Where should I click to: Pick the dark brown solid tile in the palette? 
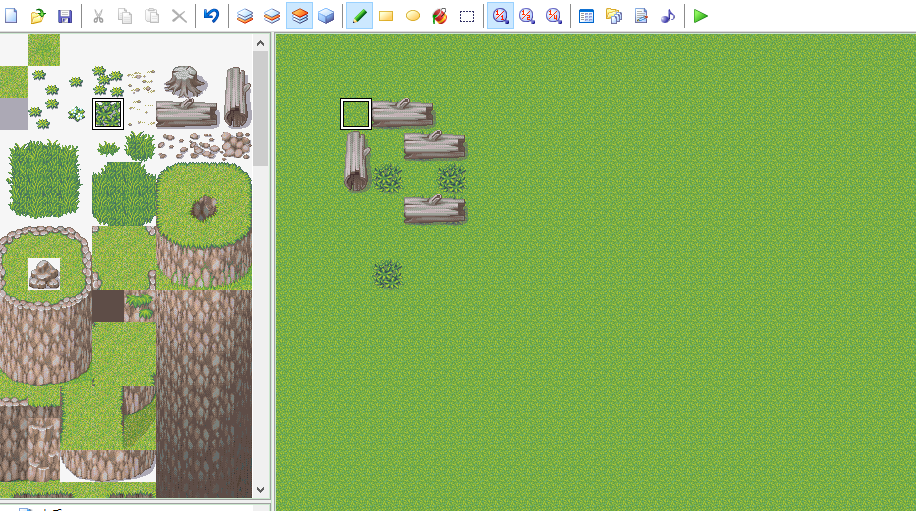pyautogui.click(x=107, y=305)
